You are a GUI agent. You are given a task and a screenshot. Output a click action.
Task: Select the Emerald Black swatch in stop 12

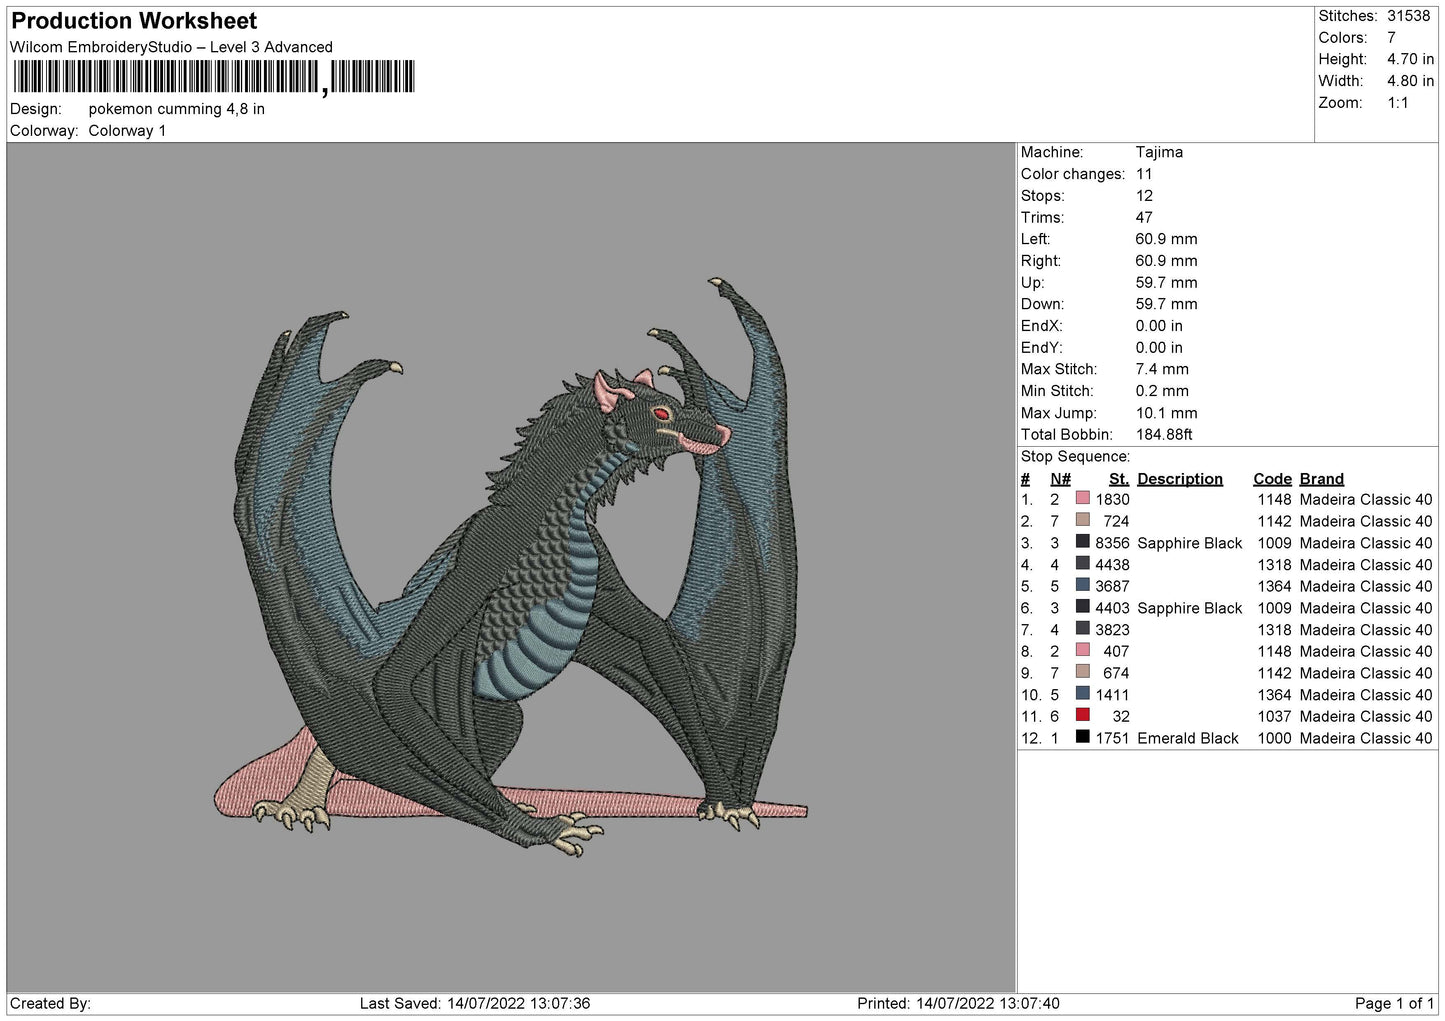(1082, 737)
